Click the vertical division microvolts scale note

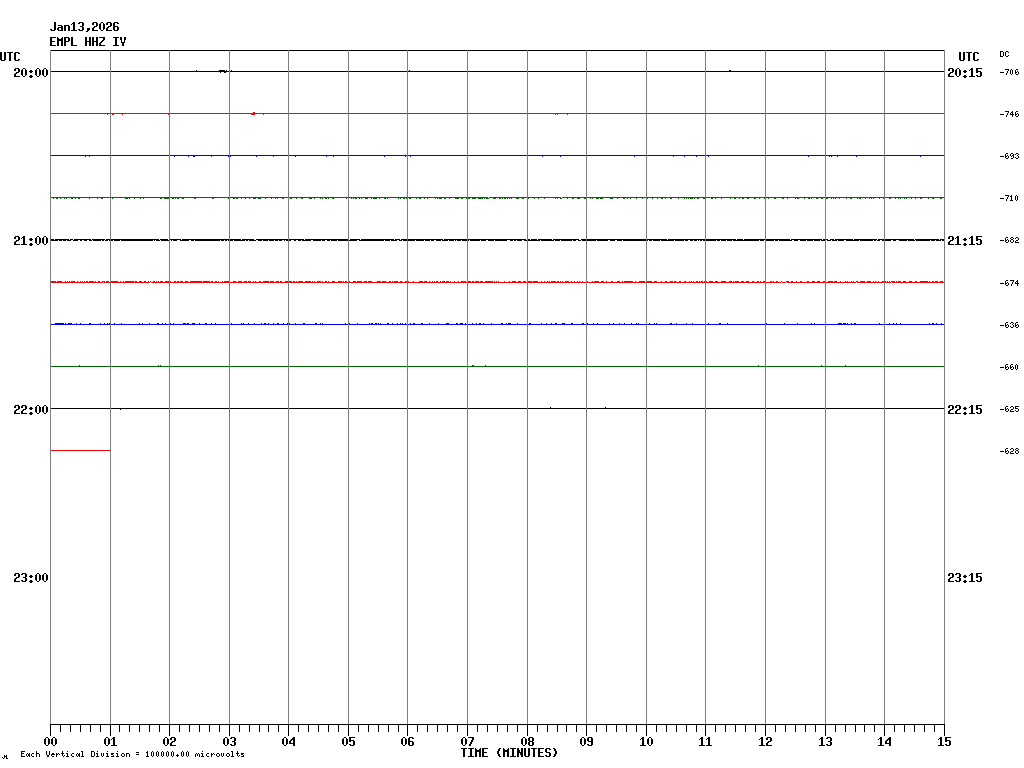132,755
